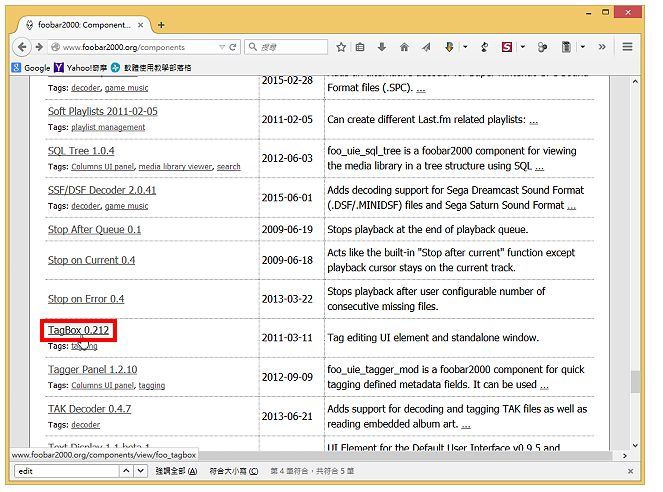Reload the page with the refresh icon
Image resolution: width=663 pixels, height=492 pixels.
coord(233,47)
